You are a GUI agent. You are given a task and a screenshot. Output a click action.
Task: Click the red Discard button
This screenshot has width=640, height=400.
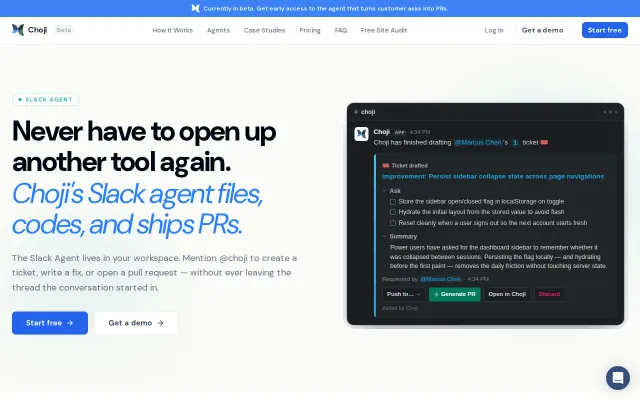pos(549,294)
